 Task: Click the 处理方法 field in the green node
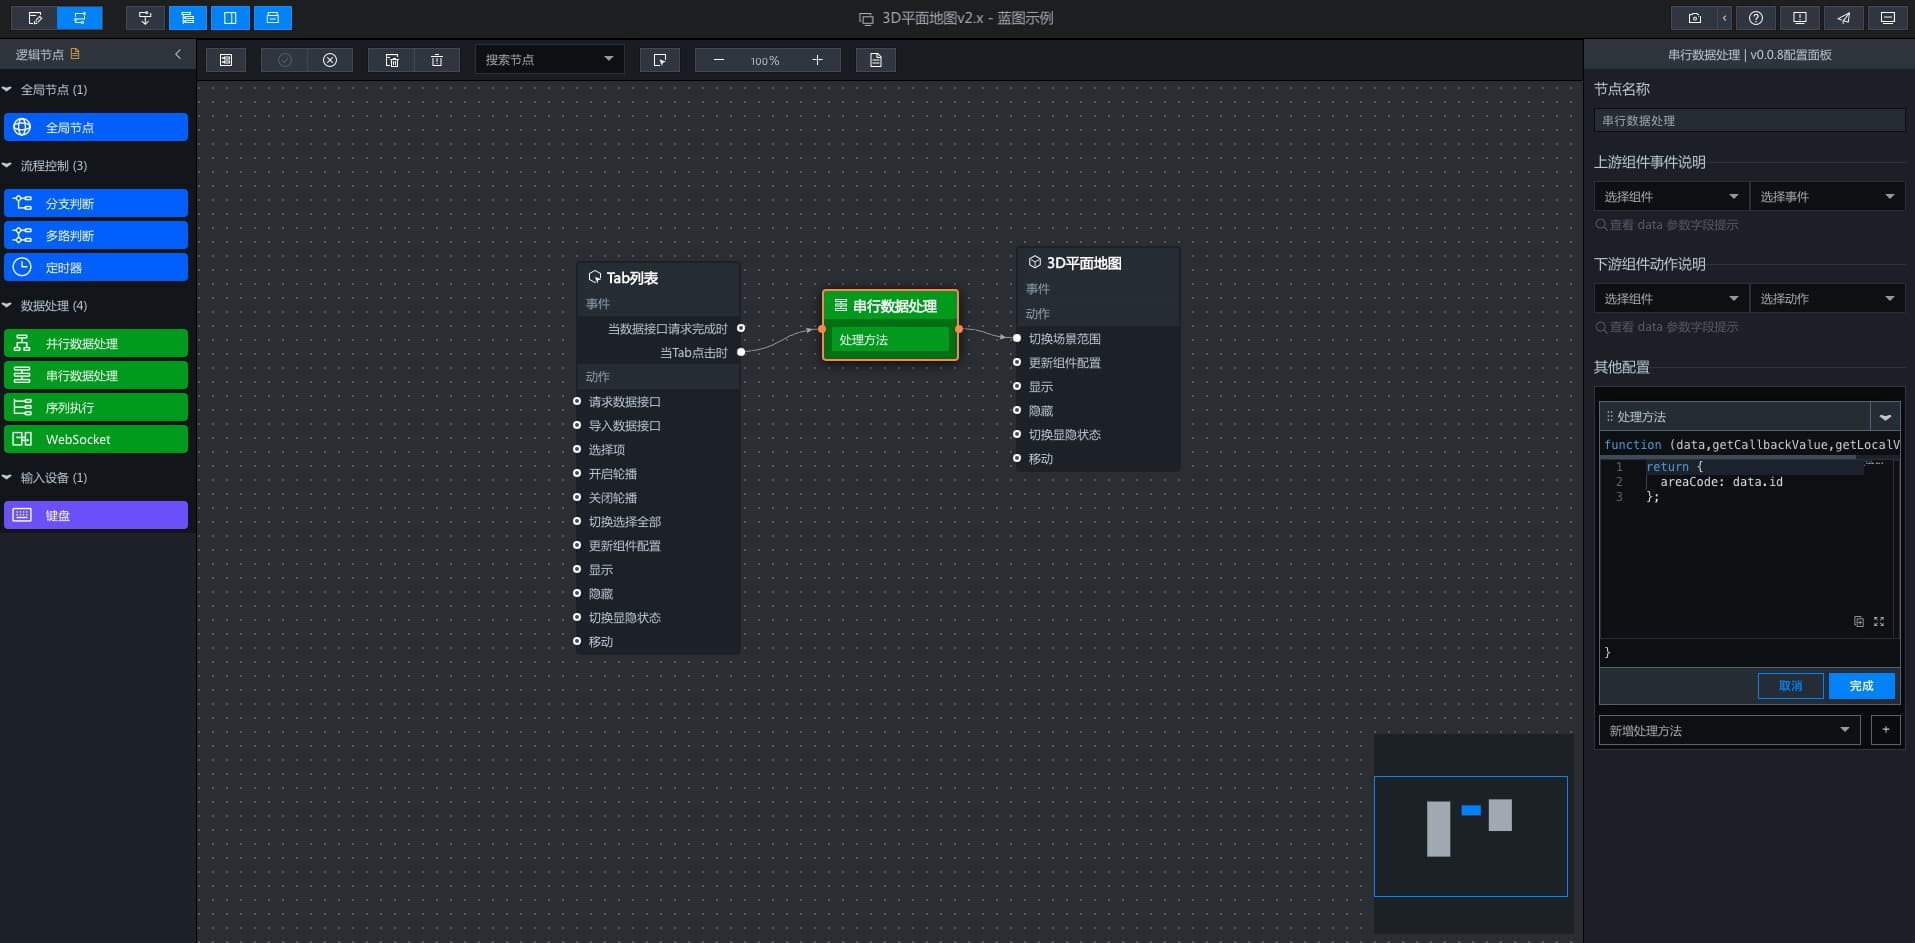[890, 340]
